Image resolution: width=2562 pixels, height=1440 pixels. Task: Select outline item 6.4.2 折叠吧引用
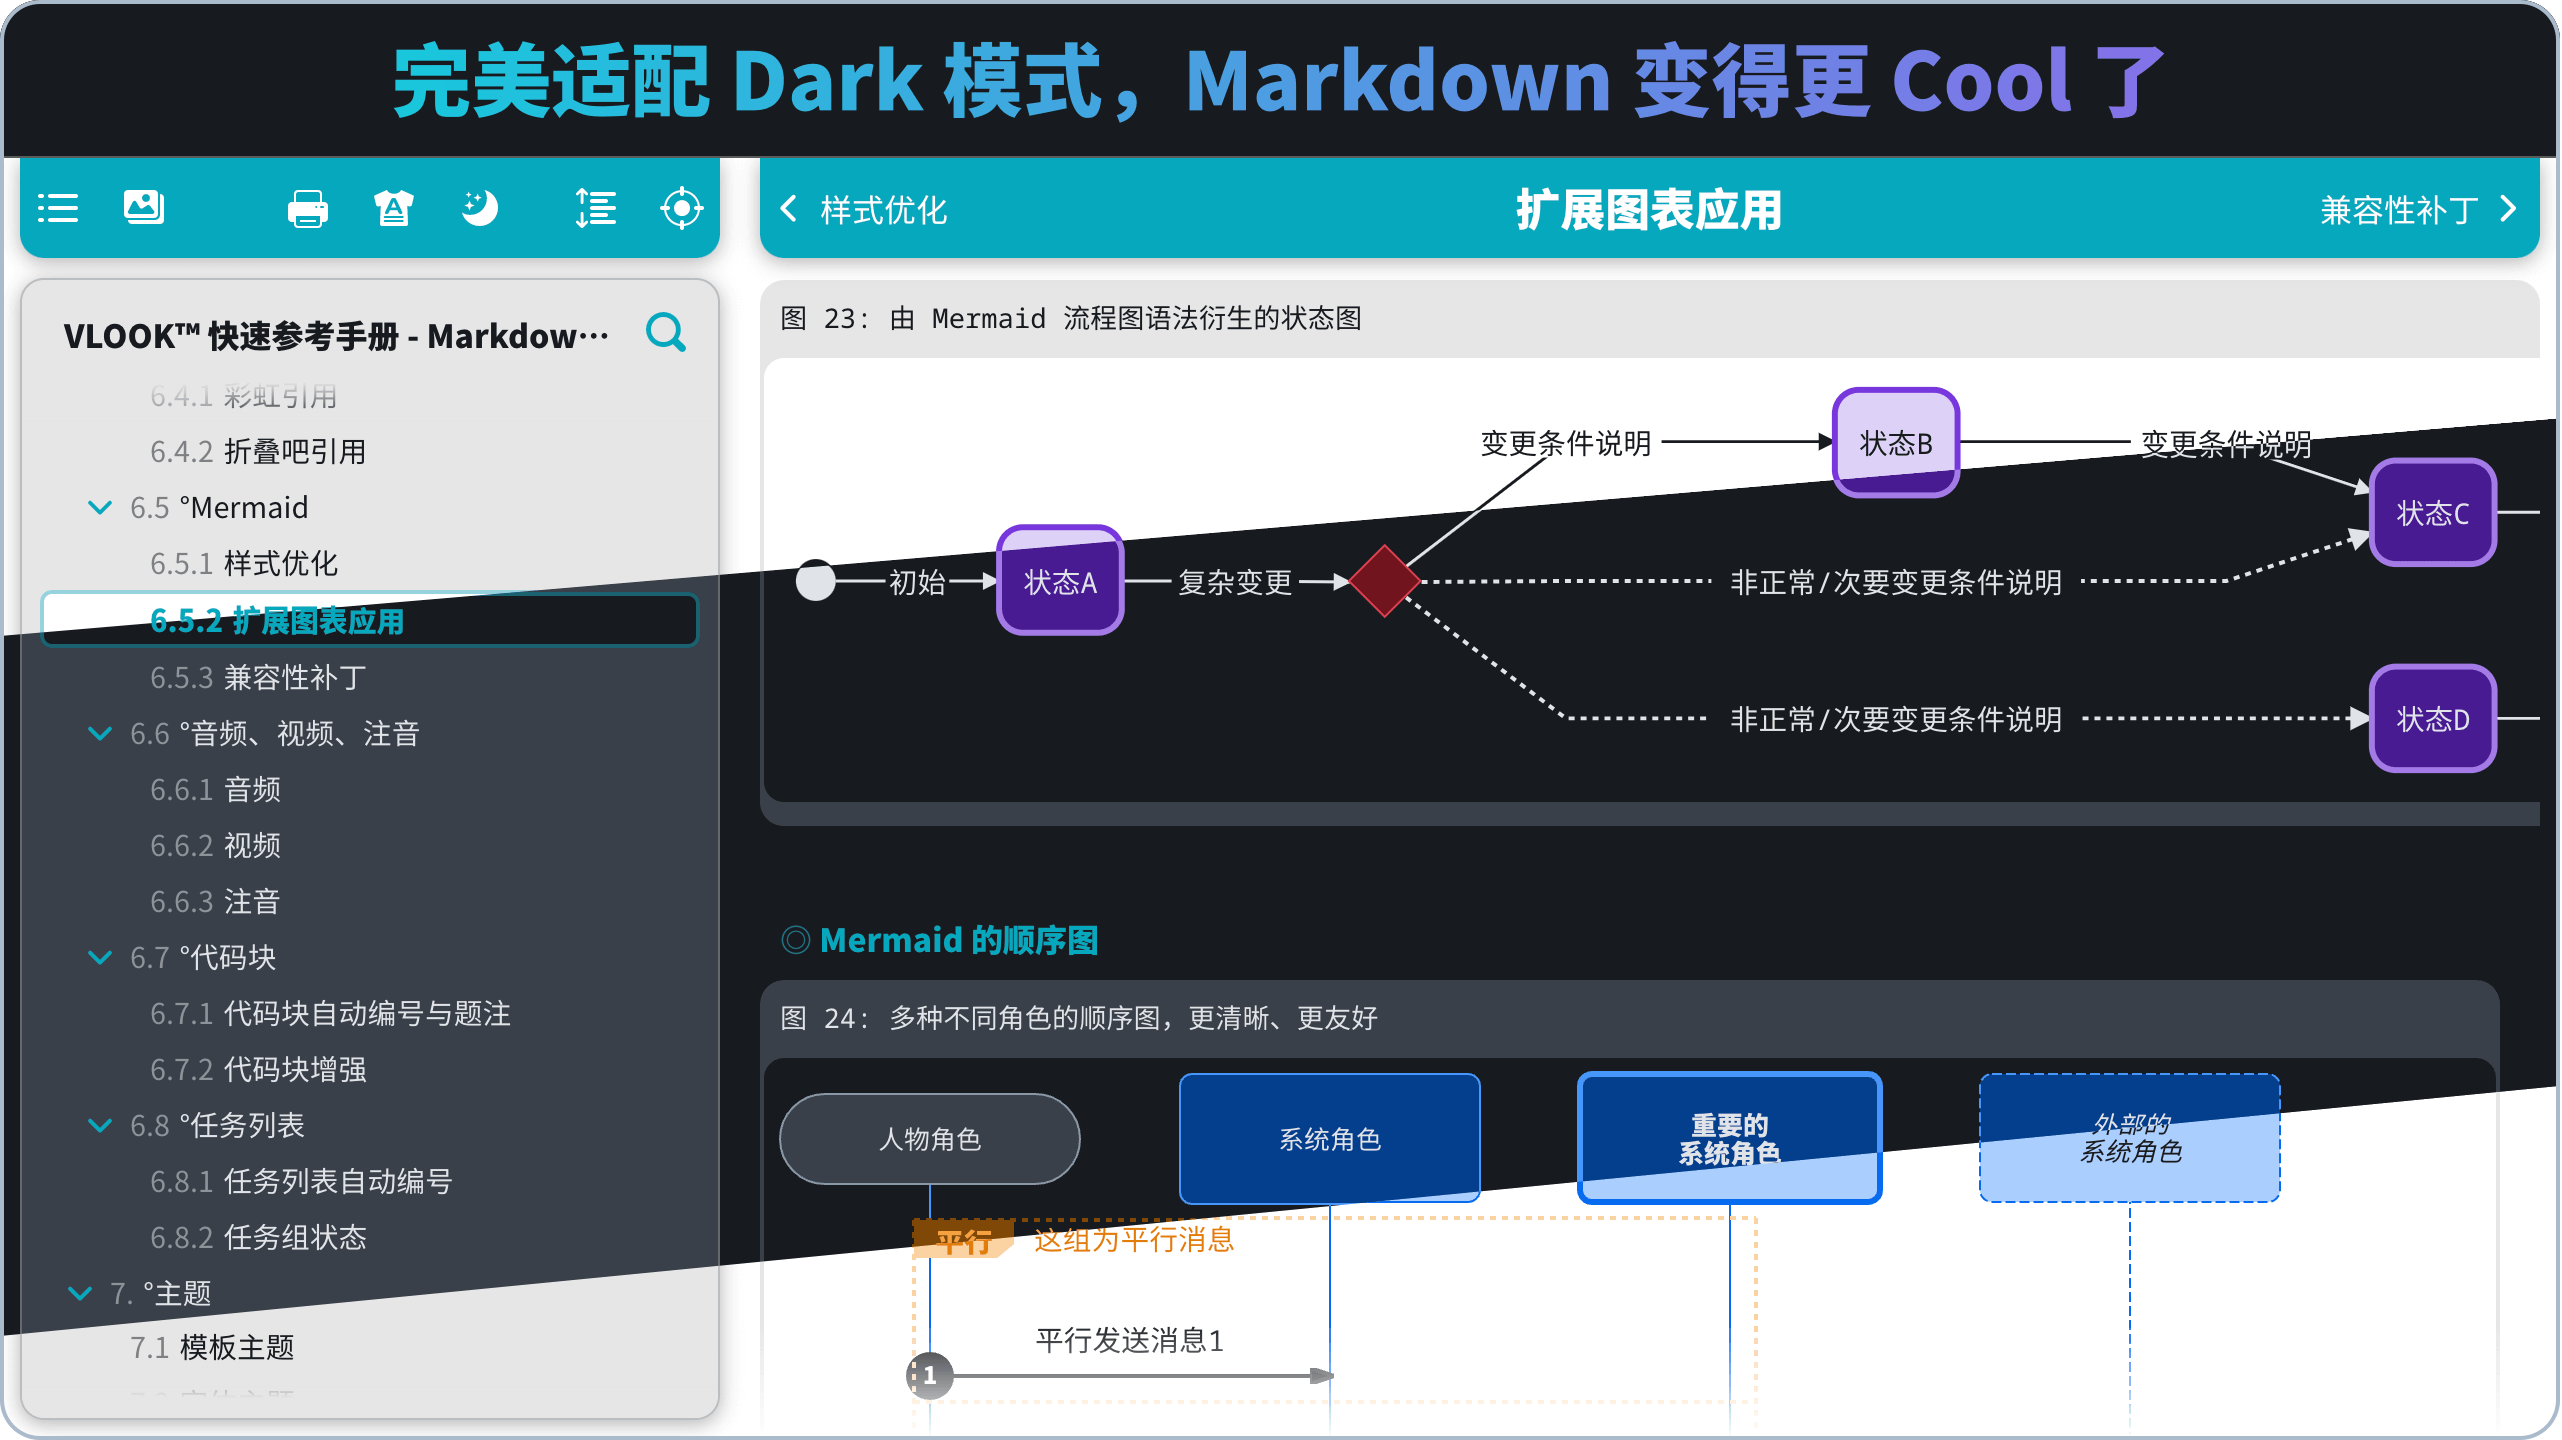coord(258,451)
